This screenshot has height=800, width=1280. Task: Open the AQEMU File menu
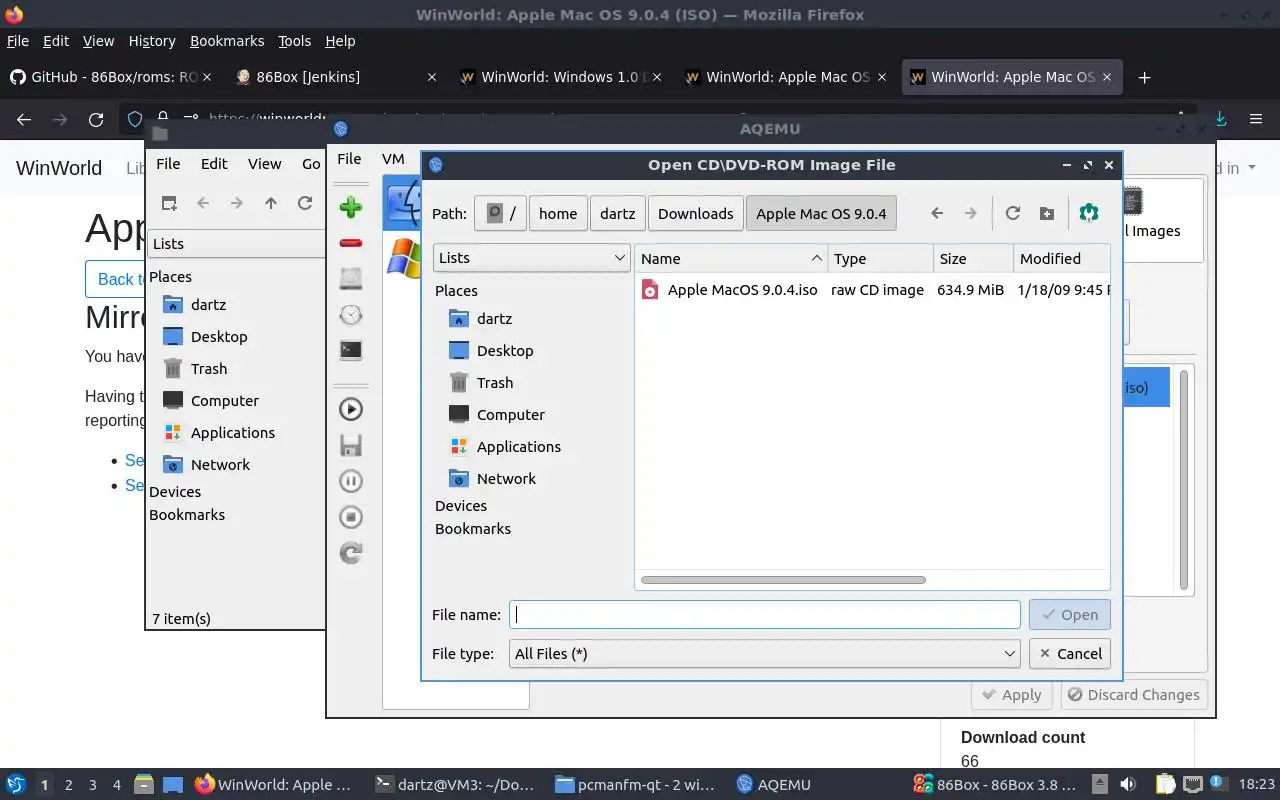[349, 159]
